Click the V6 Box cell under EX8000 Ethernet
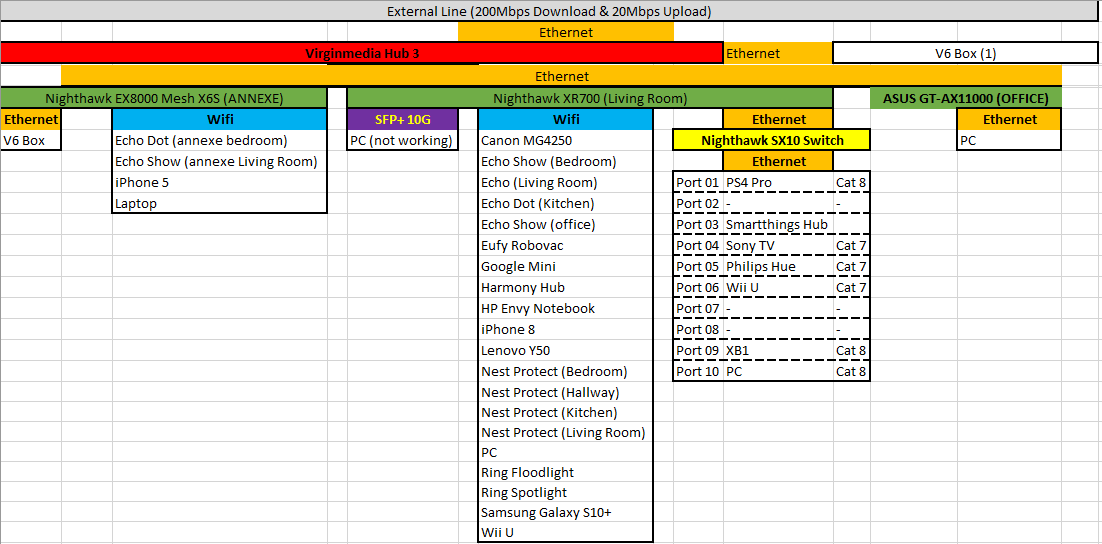 point(31,141)
